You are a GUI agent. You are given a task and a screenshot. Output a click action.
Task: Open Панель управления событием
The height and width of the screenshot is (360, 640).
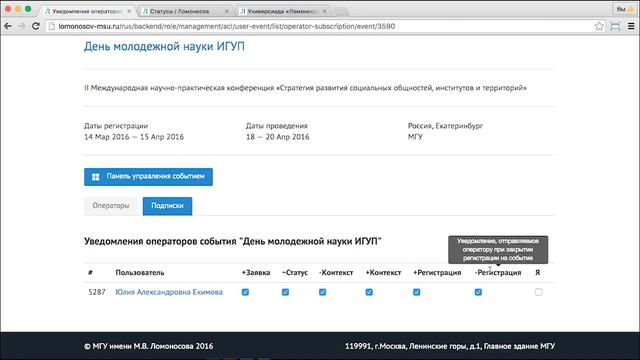148,177
